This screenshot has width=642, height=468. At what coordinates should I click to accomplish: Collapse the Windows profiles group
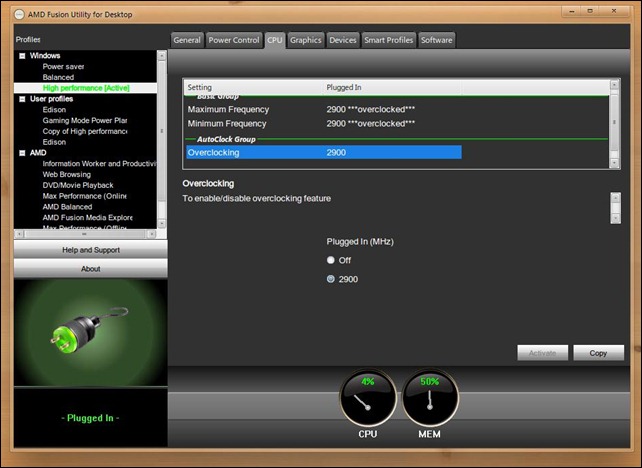(22, 56)
